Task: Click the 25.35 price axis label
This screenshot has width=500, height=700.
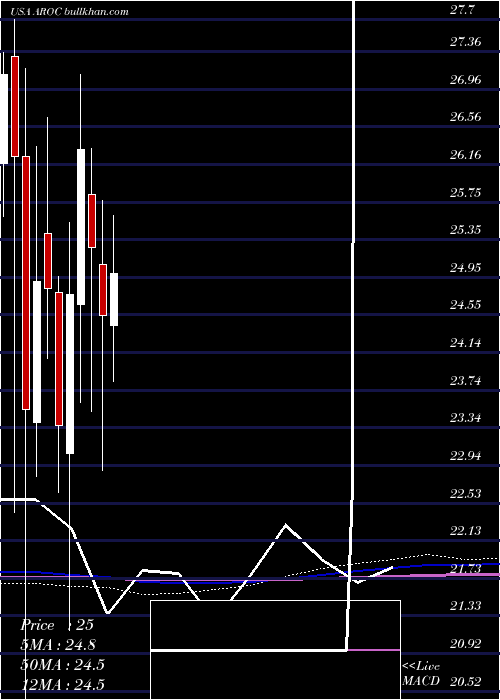Action: [x=465, y=229]
